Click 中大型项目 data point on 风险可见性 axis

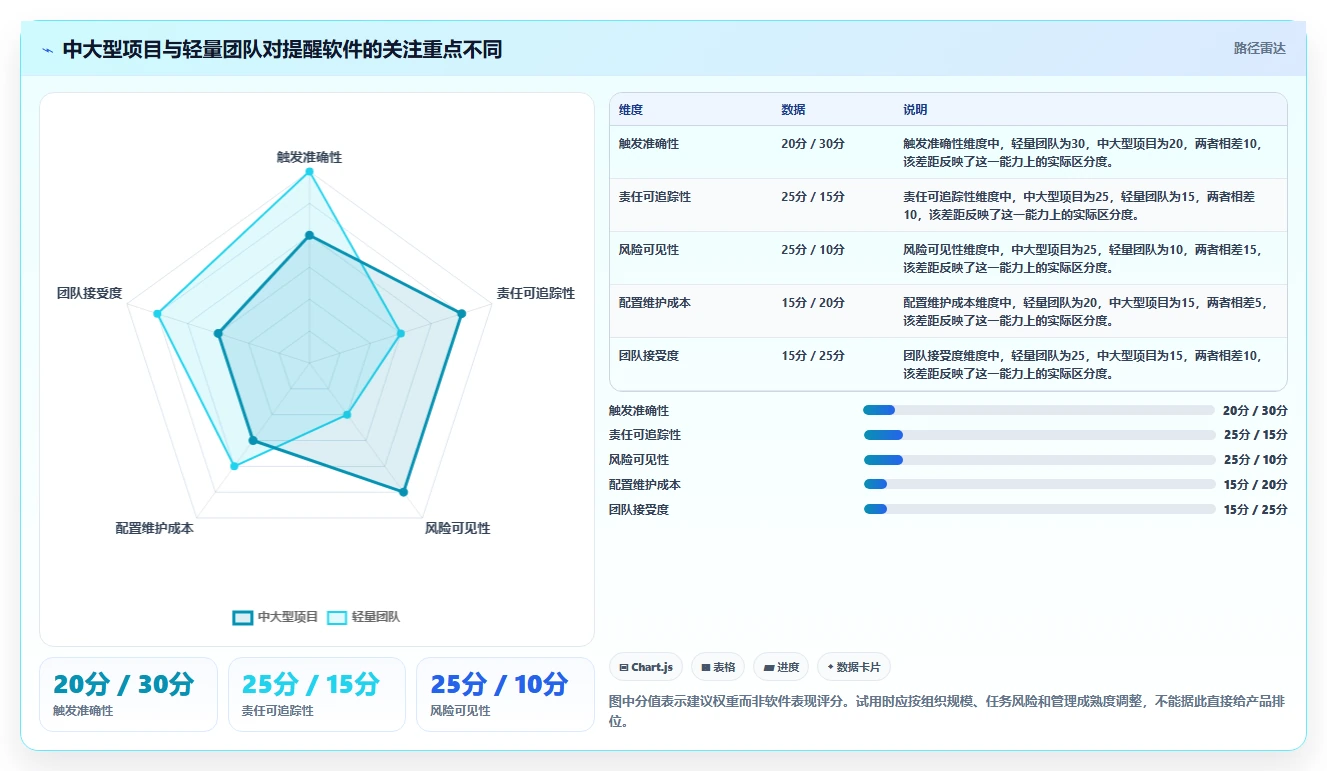(403, 492)
